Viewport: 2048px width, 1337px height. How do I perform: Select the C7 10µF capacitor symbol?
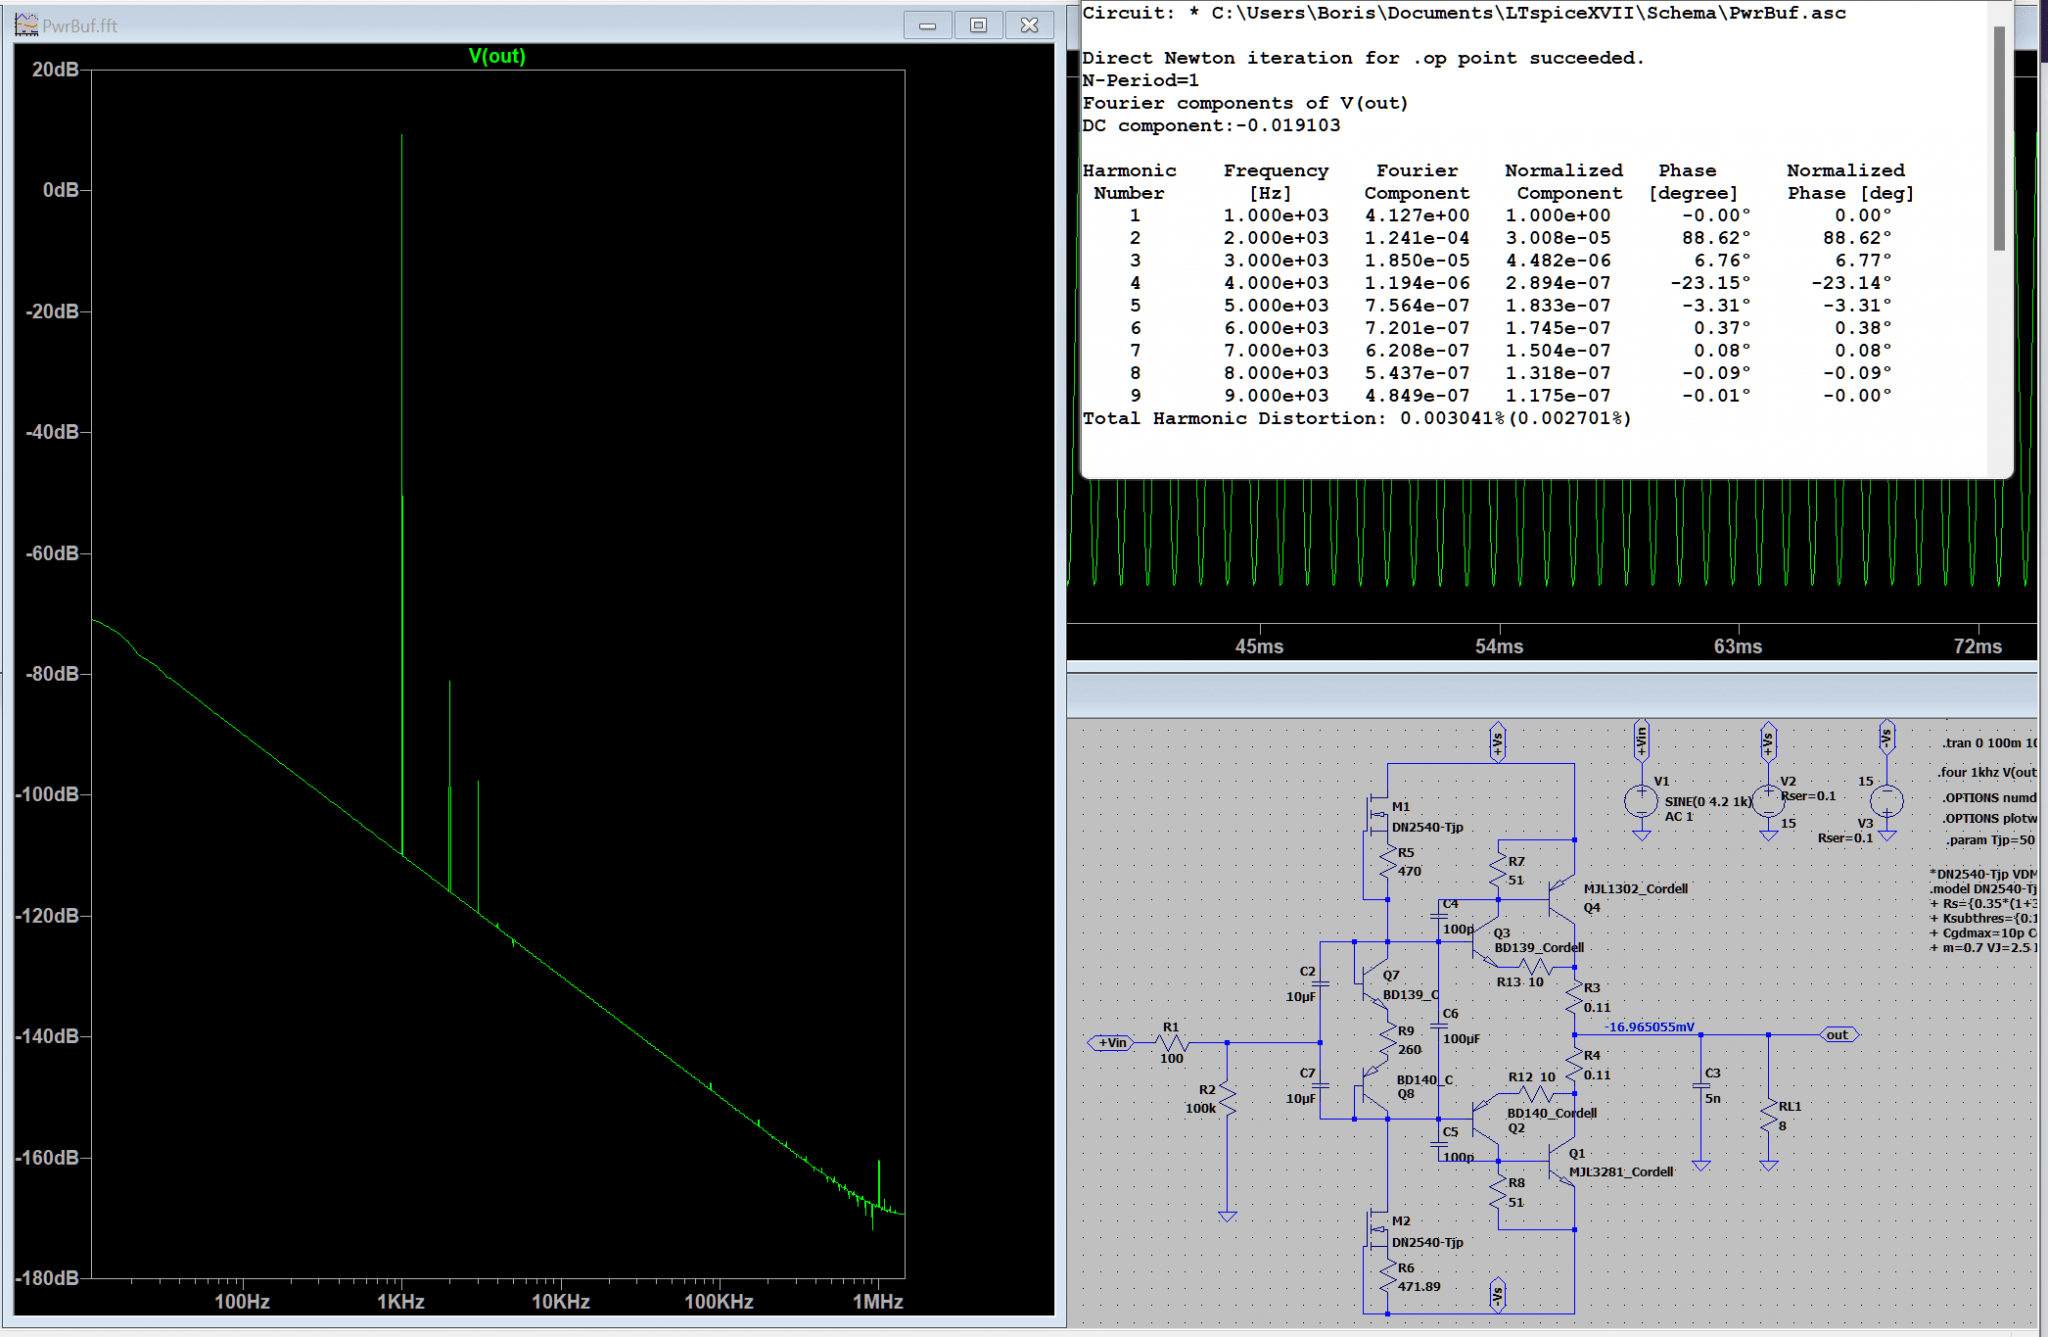pyautogui.click(x=1320, y=1085)
